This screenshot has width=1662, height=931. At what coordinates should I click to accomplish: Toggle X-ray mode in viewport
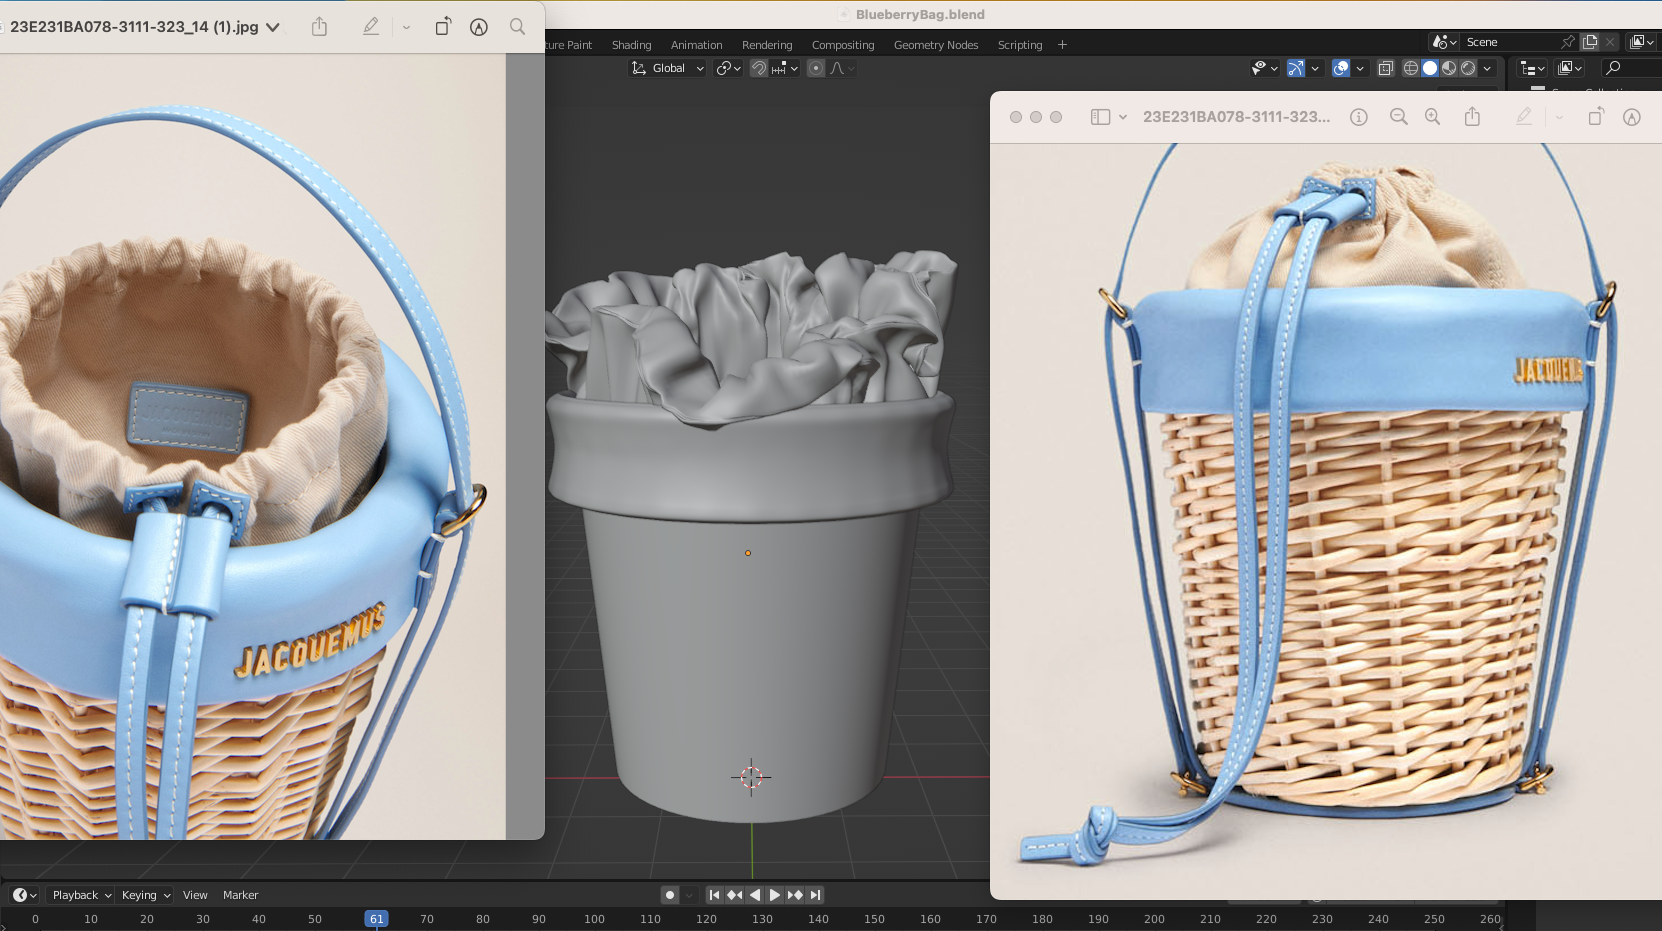1386,68
